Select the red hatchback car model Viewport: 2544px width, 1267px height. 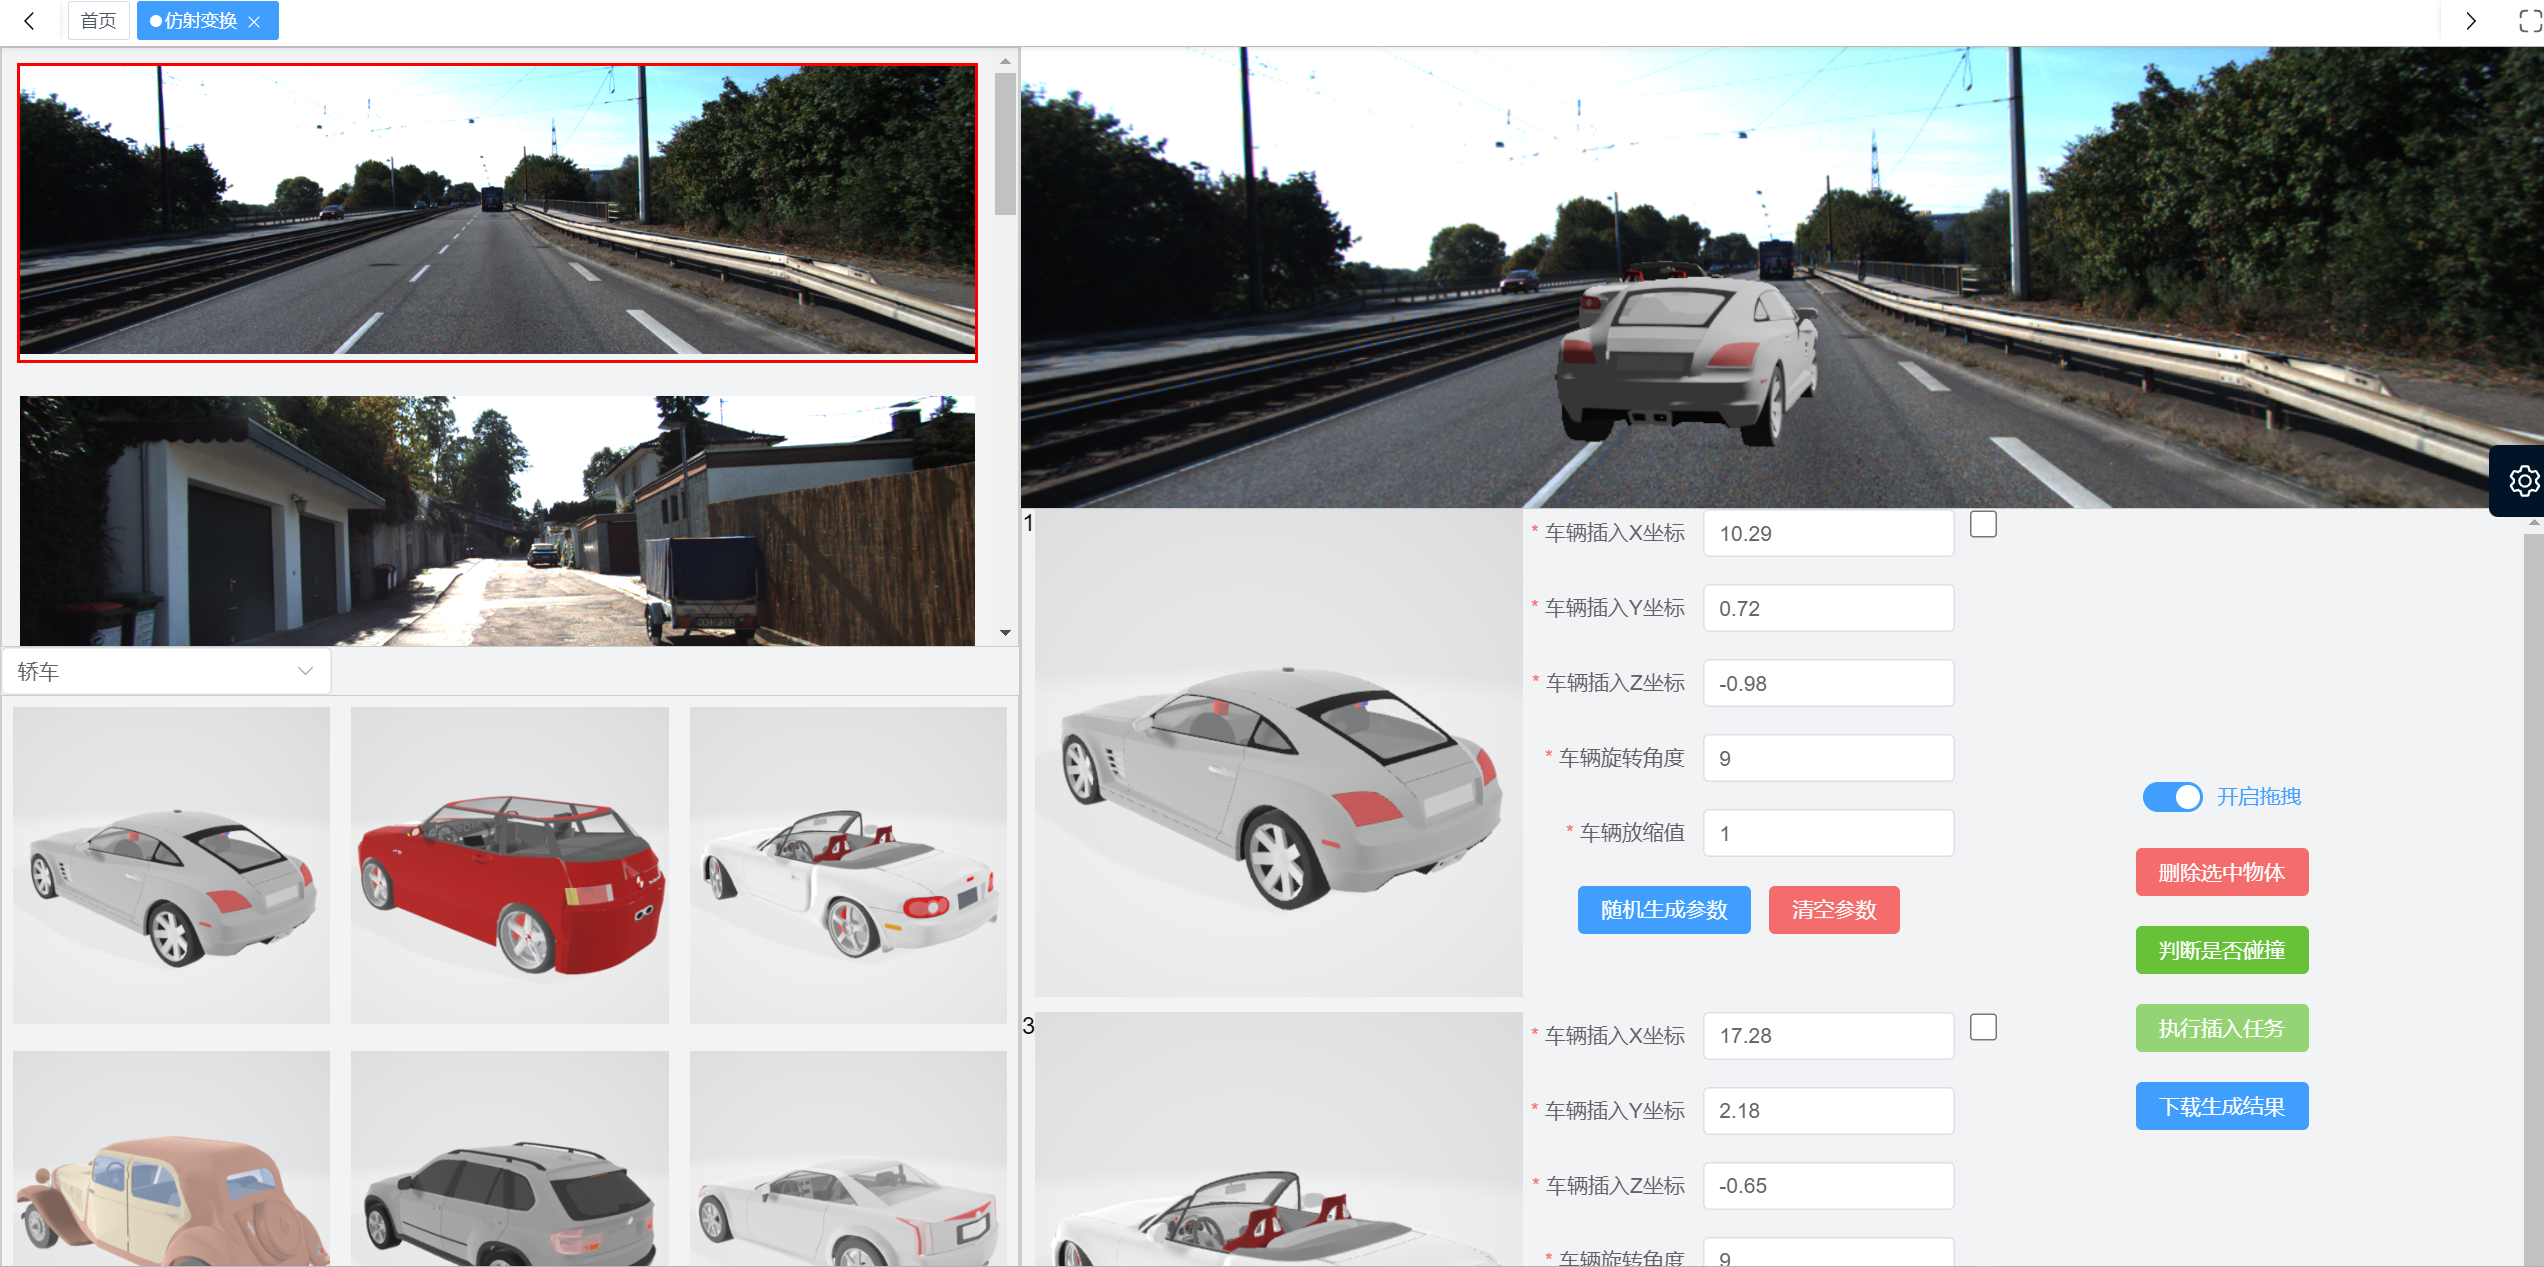(509, 866)
